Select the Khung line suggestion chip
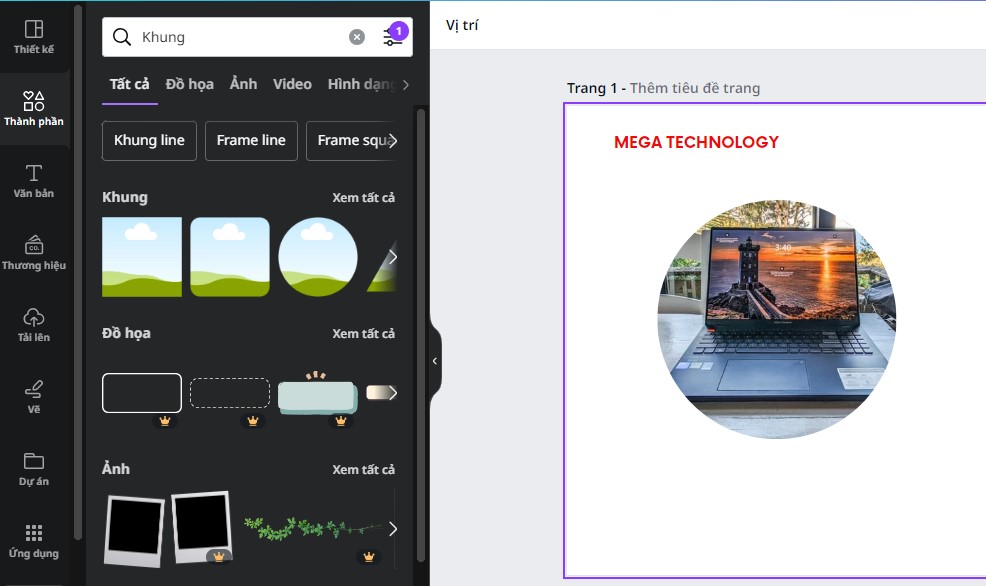The width and height of the screenshot is (986, 586). pos(149,140)
